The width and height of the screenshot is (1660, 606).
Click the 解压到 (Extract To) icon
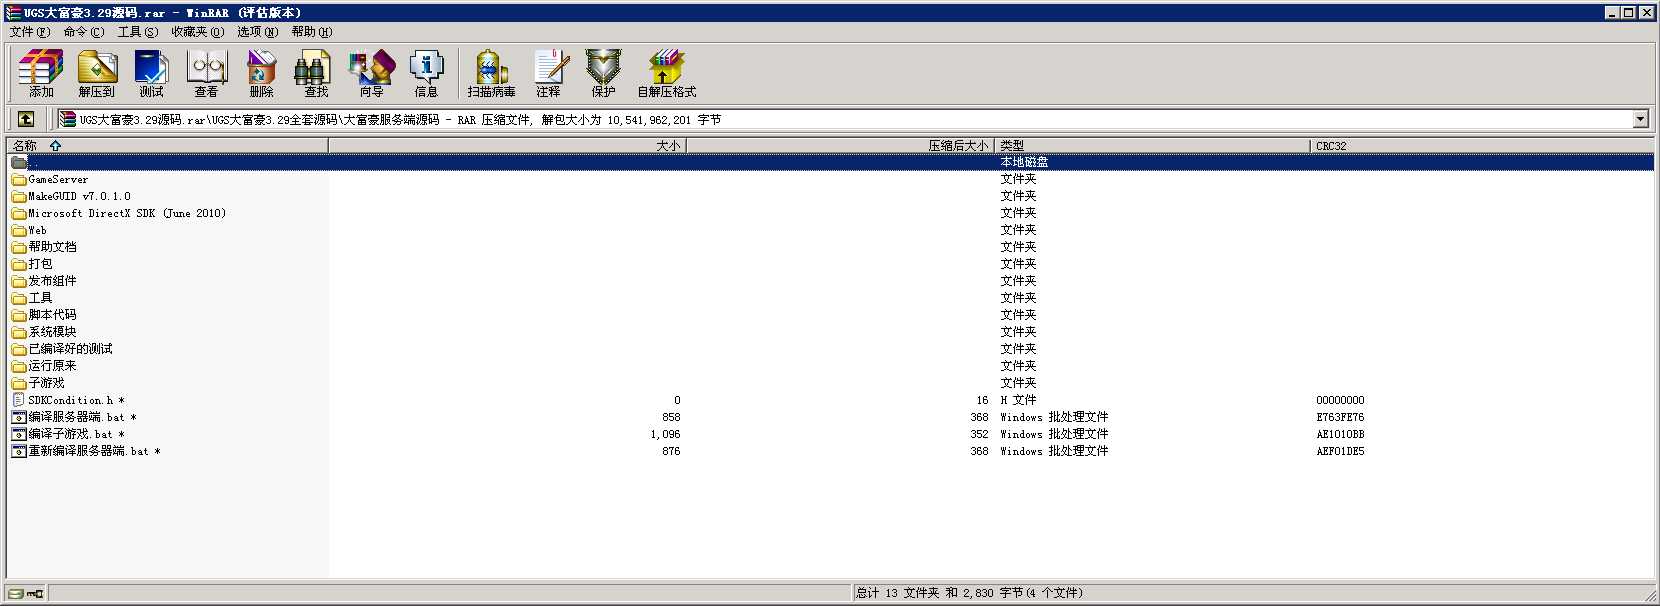pos(97,74)
